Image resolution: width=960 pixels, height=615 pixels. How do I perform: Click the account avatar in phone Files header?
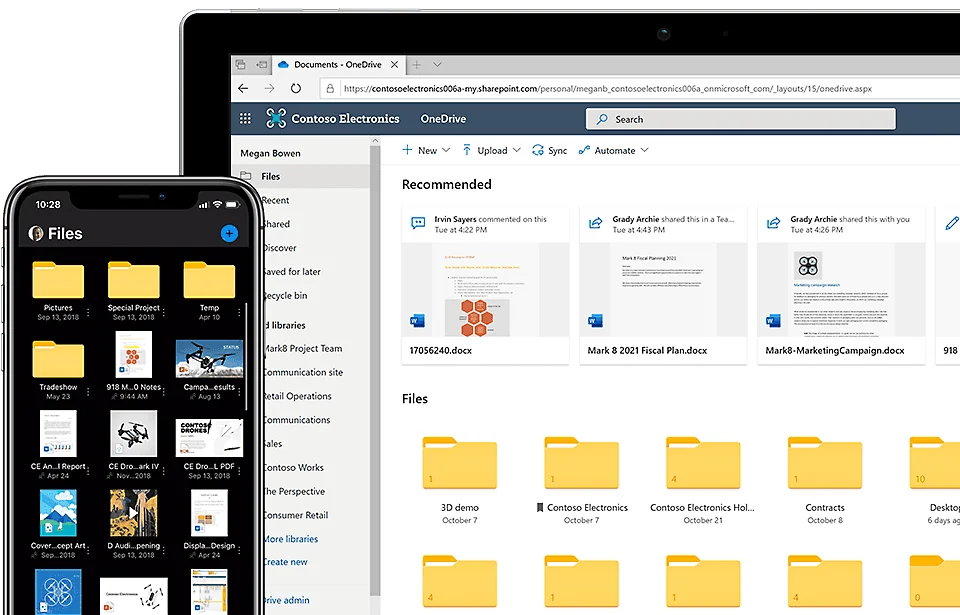(36, 233)
